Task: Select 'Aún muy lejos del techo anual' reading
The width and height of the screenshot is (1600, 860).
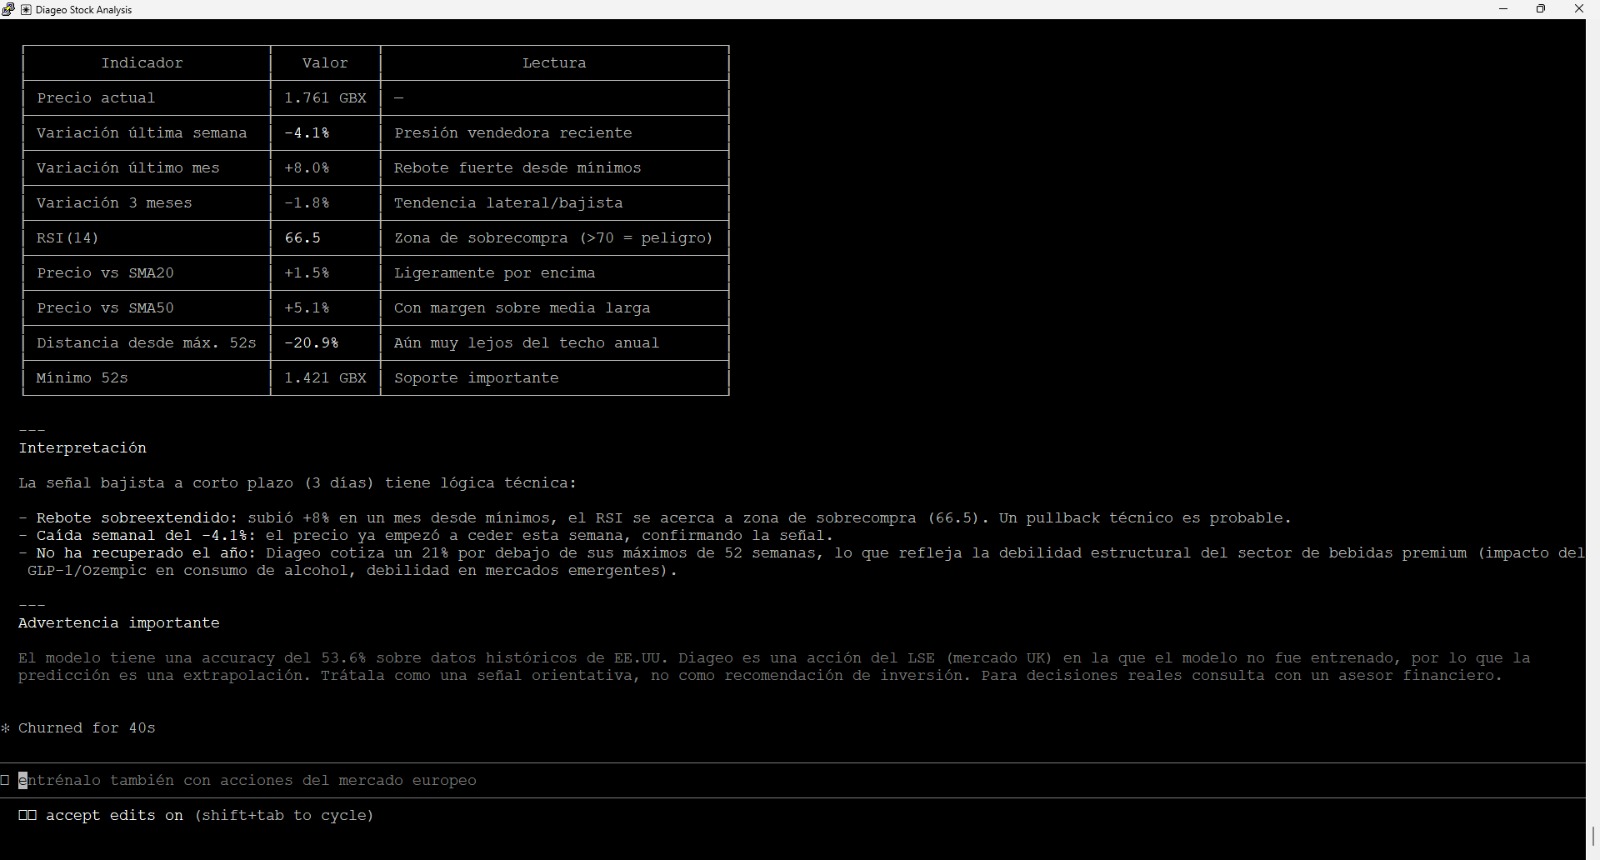Action: click(527, 343)
